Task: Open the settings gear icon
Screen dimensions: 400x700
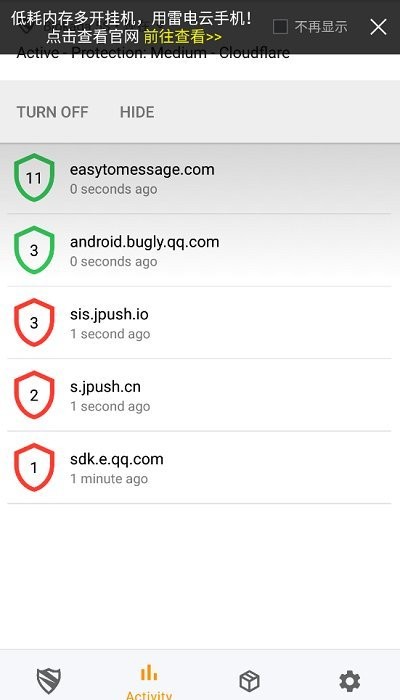Action: pyautogui.click(x=350, y=681)
